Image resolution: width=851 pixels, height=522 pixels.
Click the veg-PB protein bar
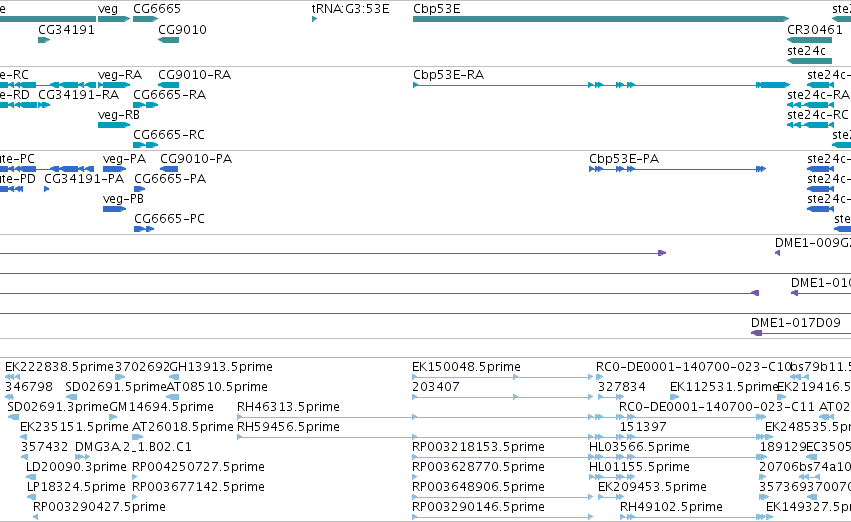[115, 209]
